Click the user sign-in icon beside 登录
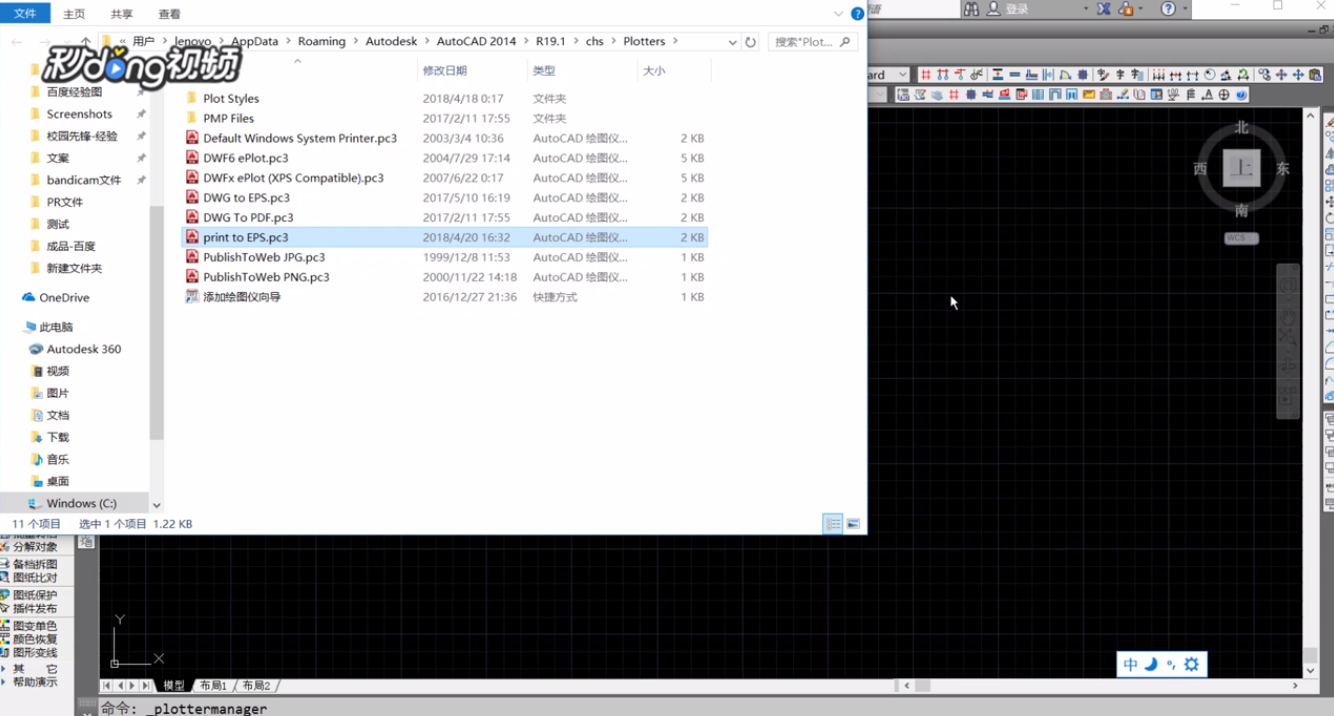The width and height of the screenshot is (1334, 716). click(993, 8)
